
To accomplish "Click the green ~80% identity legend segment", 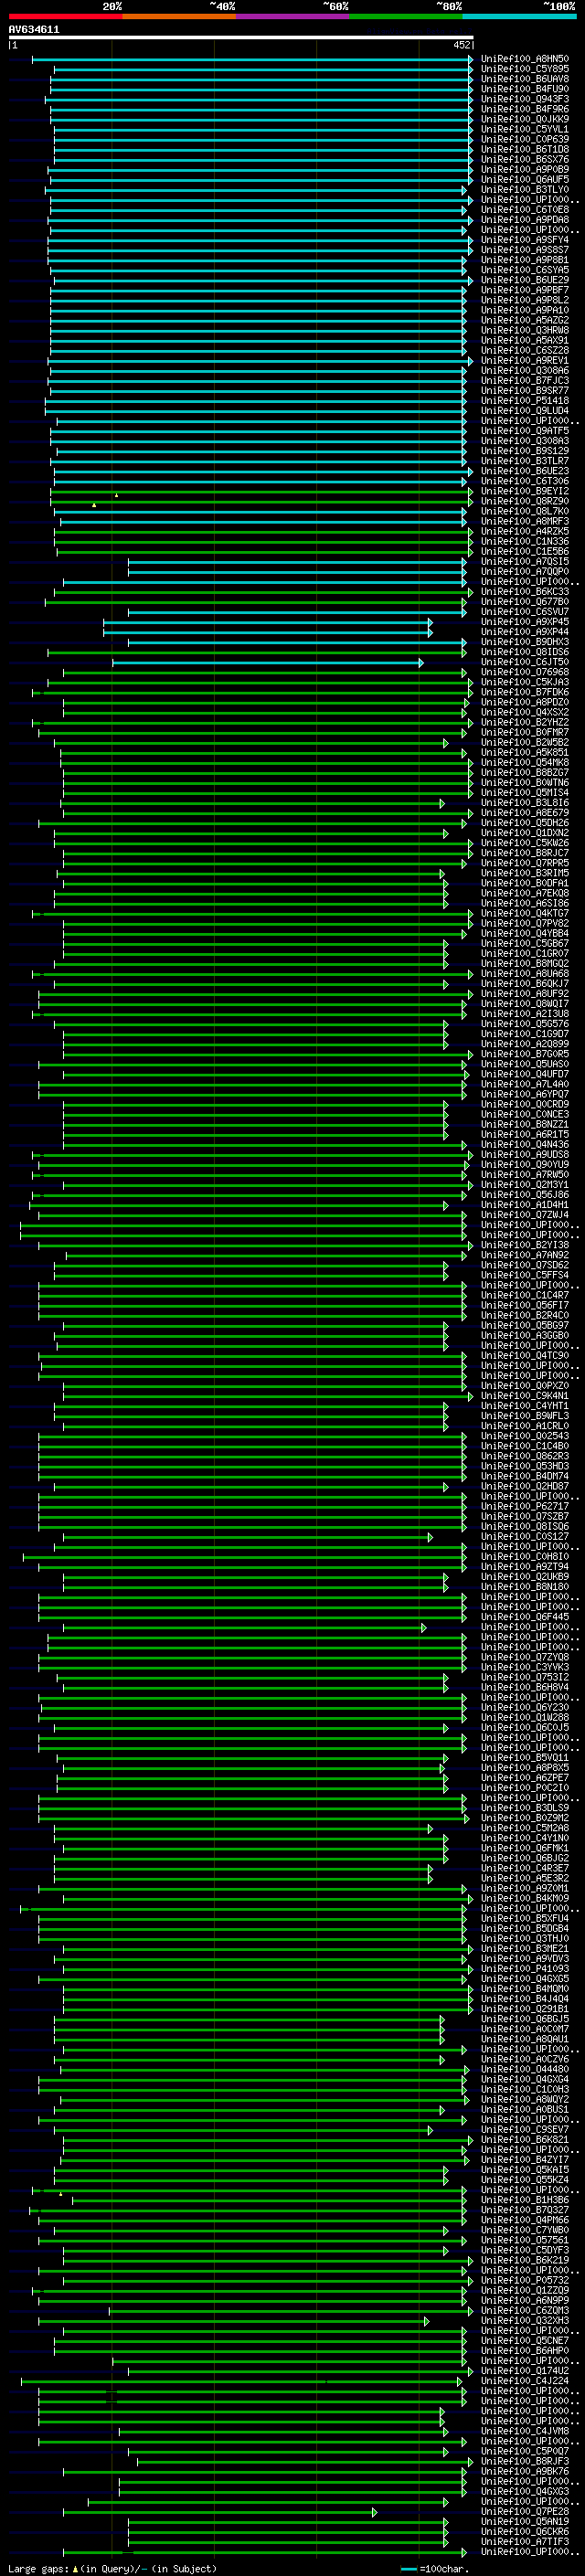I will point(406,16).
